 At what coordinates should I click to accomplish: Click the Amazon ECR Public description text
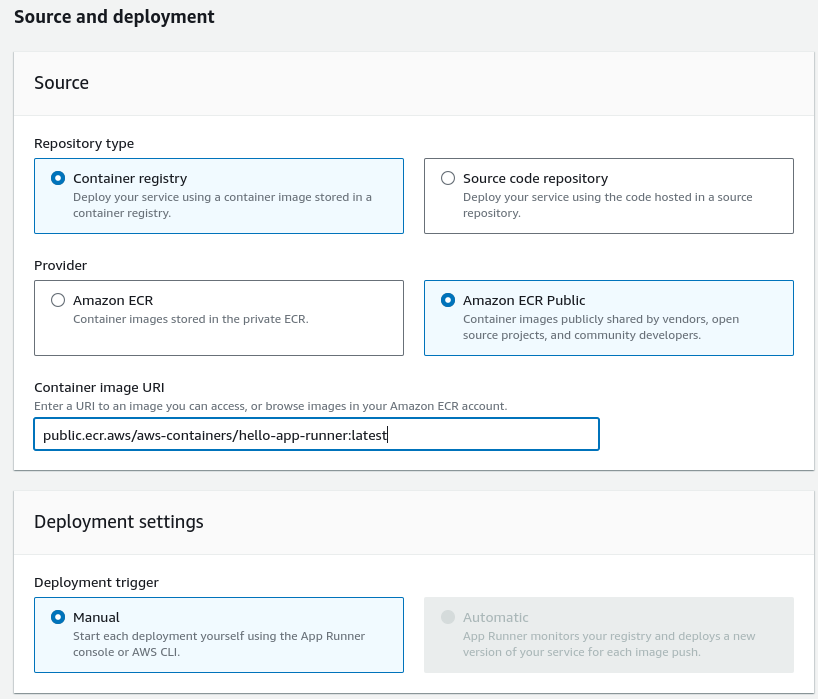[x=600, y=327]
